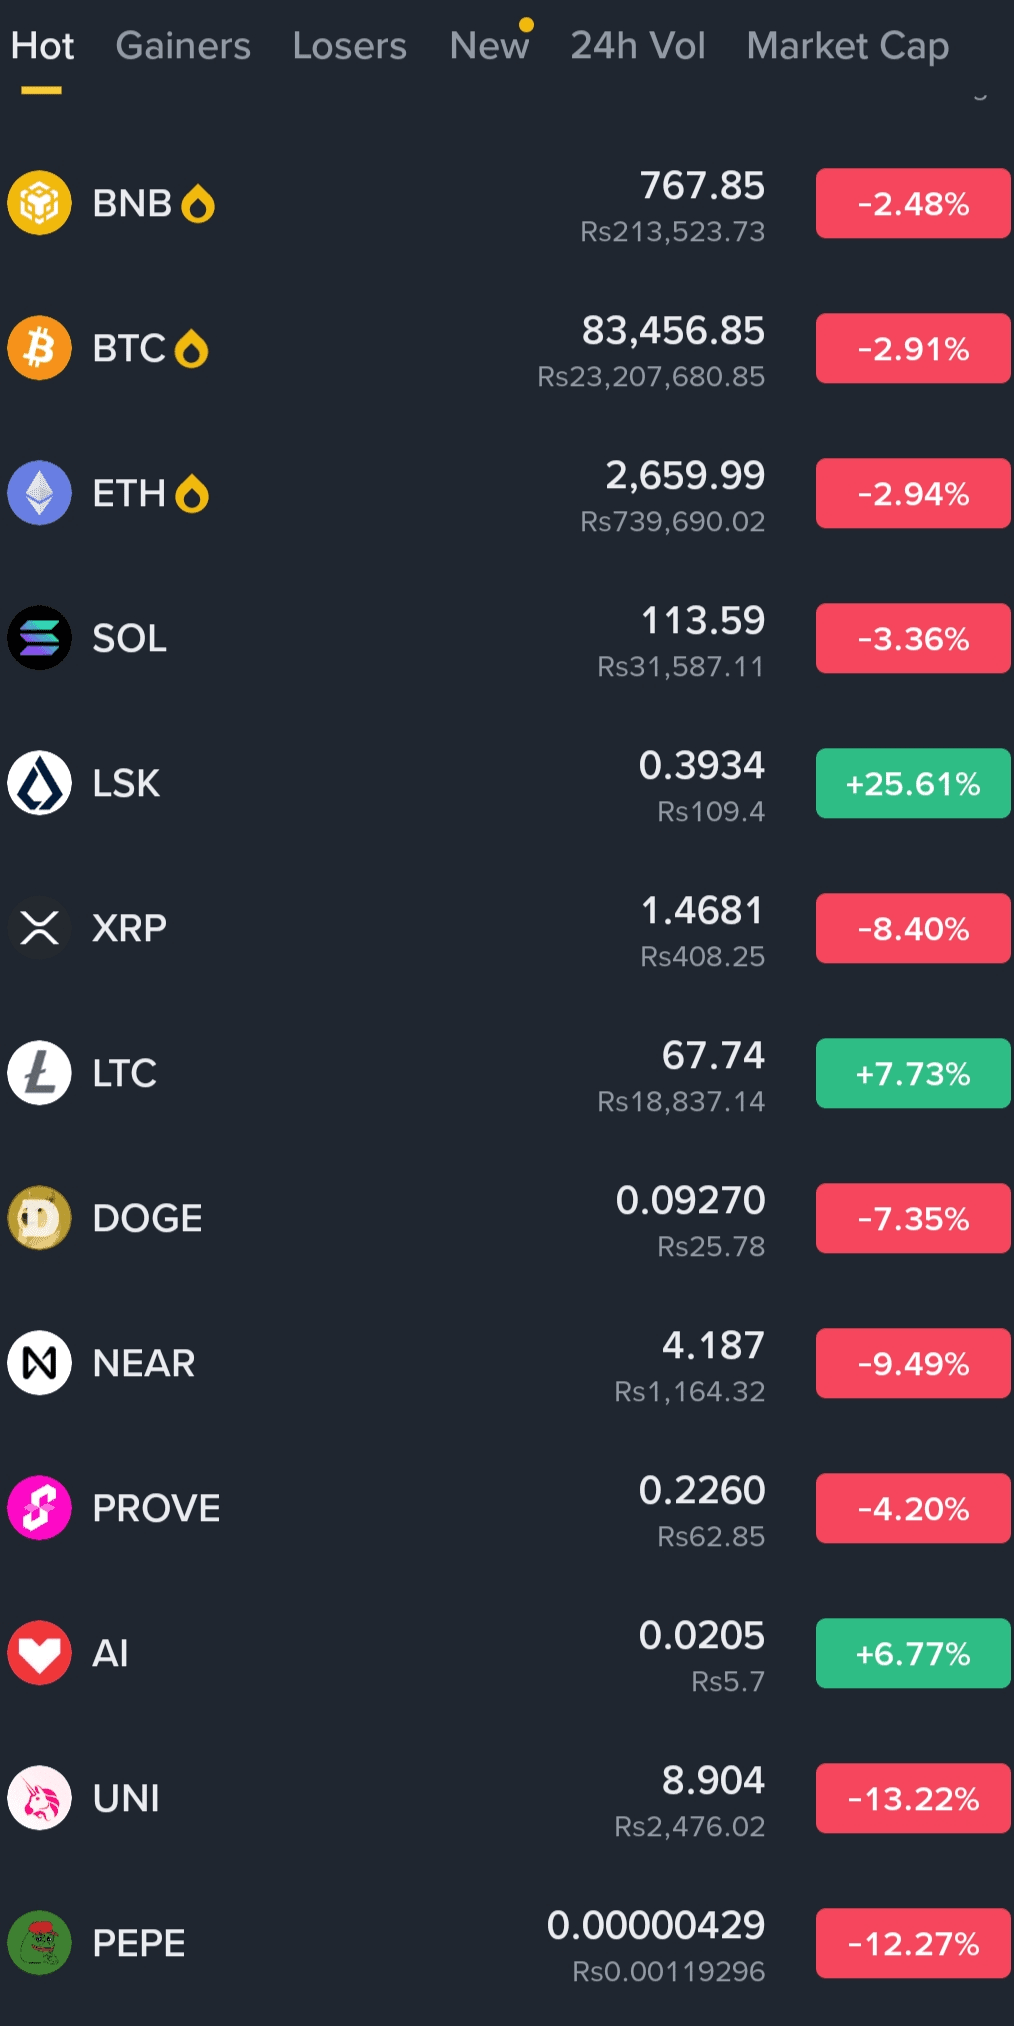
Task: Open the 24h Vol tab
Action: pos(638,46)
